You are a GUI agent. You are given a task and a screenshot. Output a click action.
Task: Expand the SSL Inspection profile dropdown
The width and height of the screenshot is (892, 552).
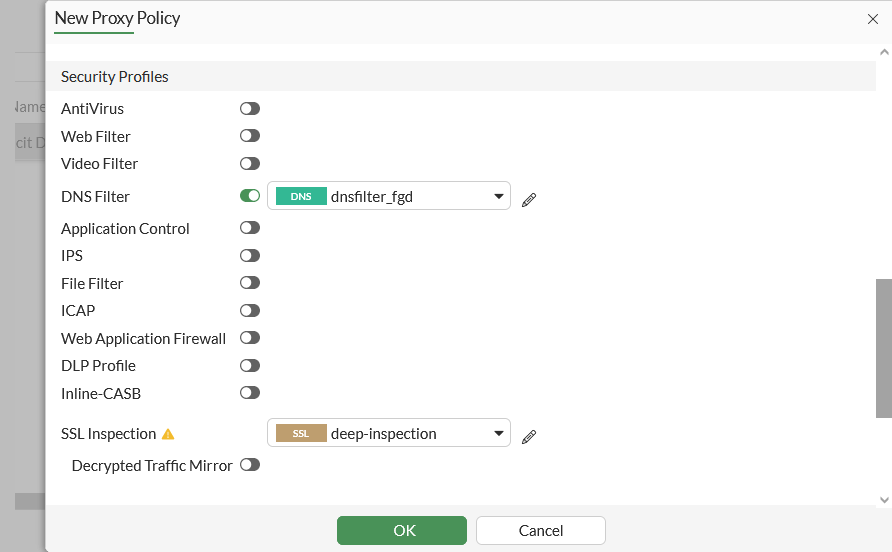389,434
